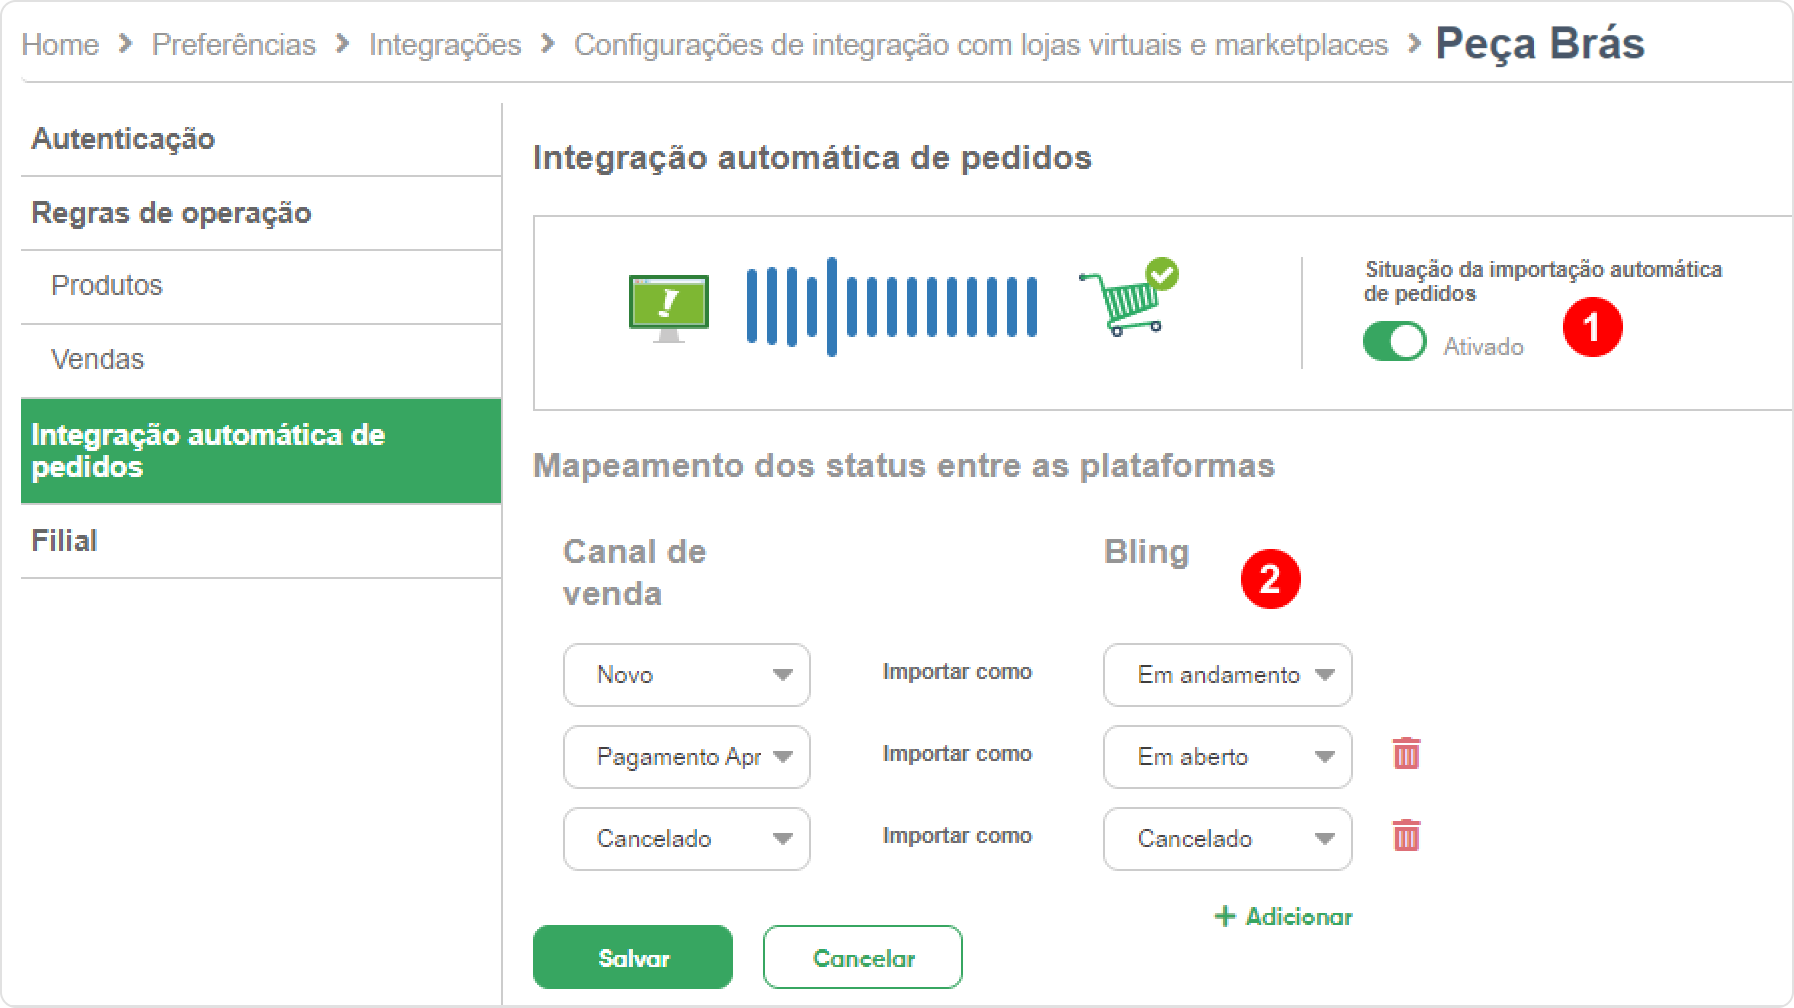Viewport: 1794px width, 1008px height.
Task: Click the Cancelar button
Action: point(863,957)
